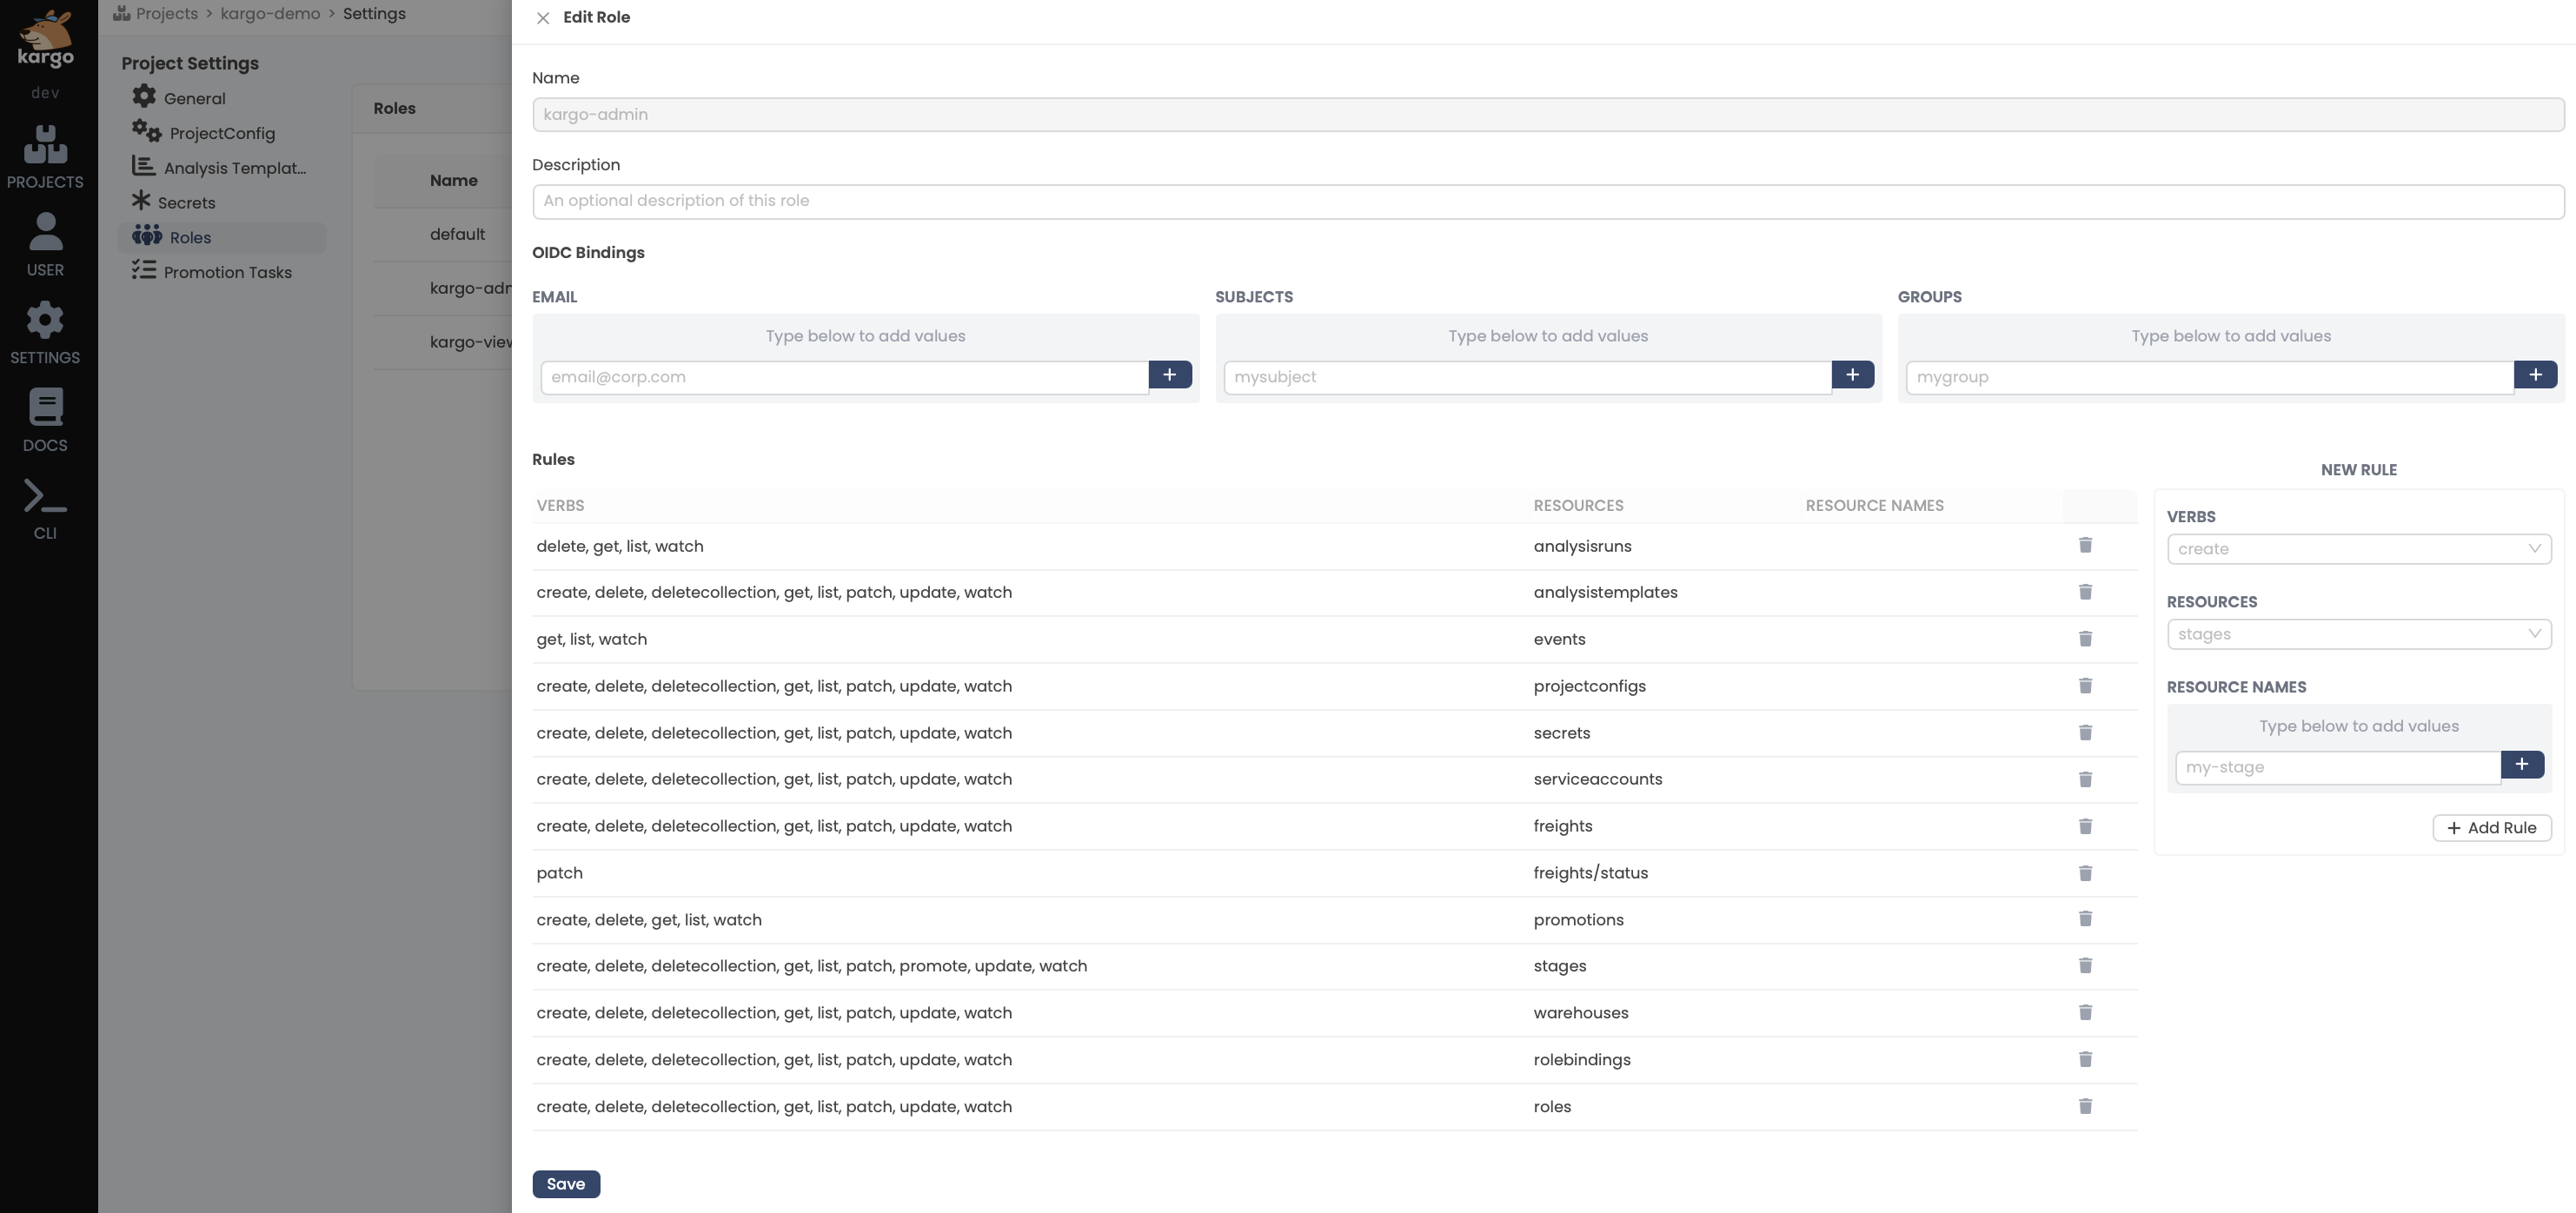Screen dimensions: 2576x1213
Task: Close the Edit Role panel
Action: click(x=543, y=18)
